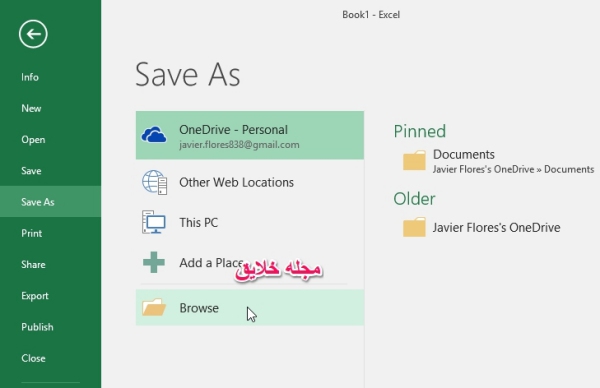Screen dimensions: 600x388
Task: Click the back arrow circle icon
Action: pos(33,34)
